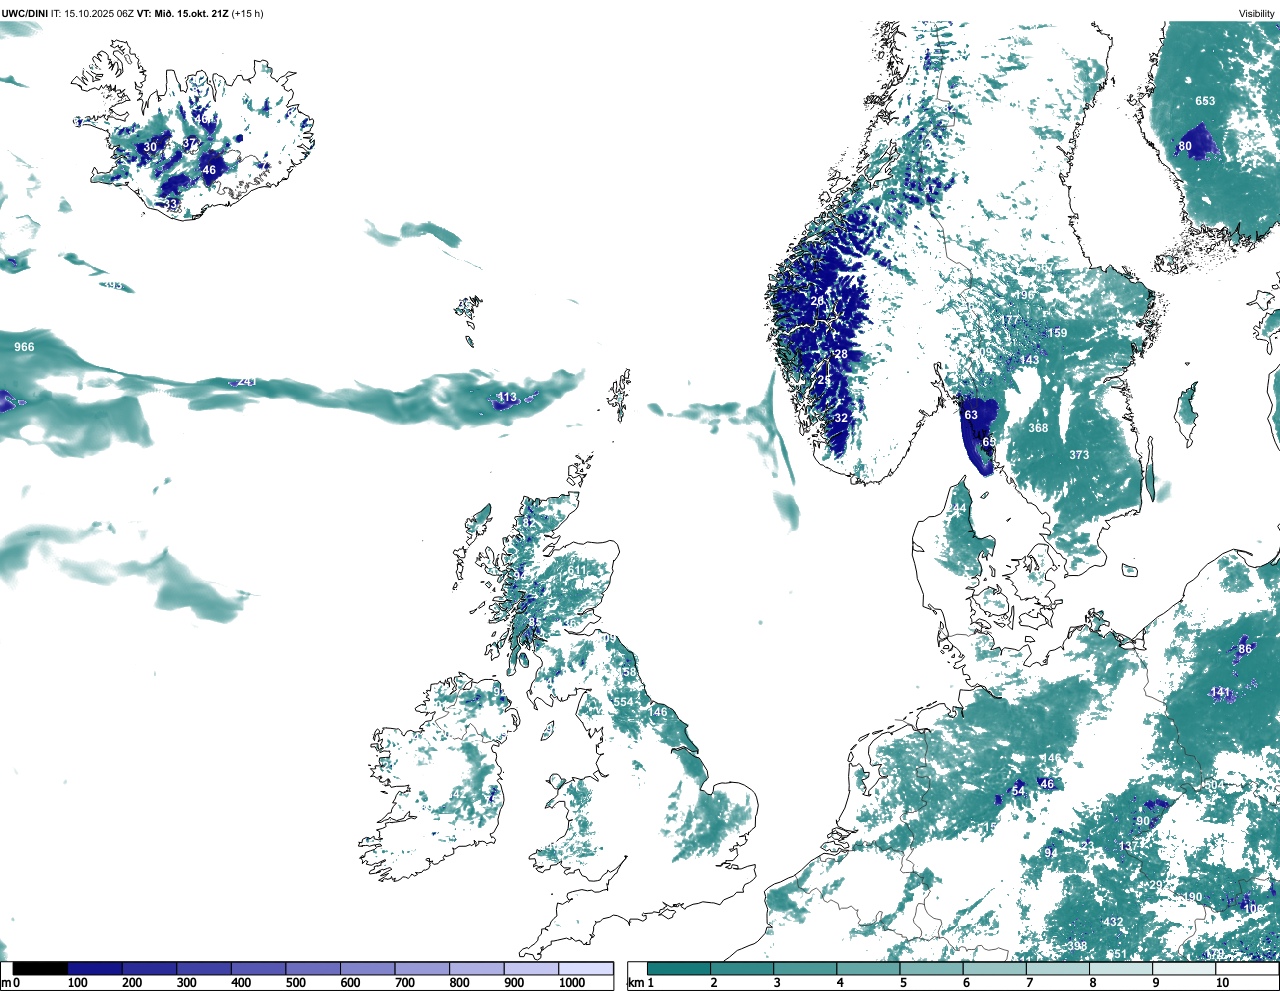Click the '141' value over Poland
The width and height of the screenshot is (1280, 991).
[1220, 692]
